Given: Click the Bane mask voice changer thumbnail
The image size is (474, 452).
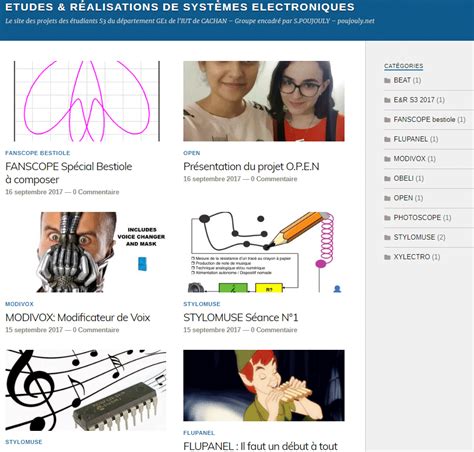Looking at the screenshot, I should pyautogui.click(x=101, y=252).
